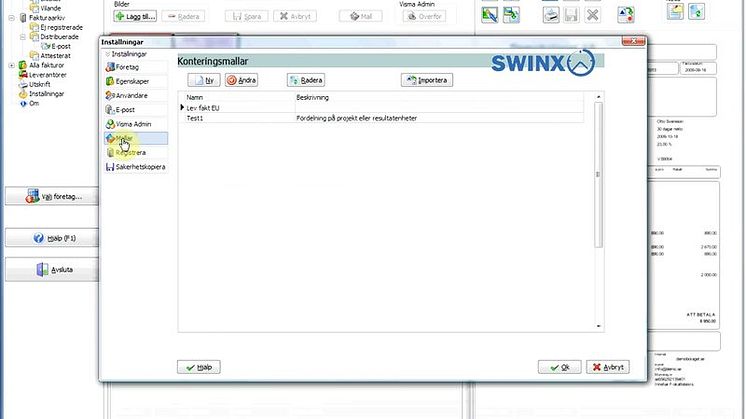Image resolution: width=746 pixels, height=419 pixels.
Task: Select the Lev fakt EU template row
Action: 381,108
